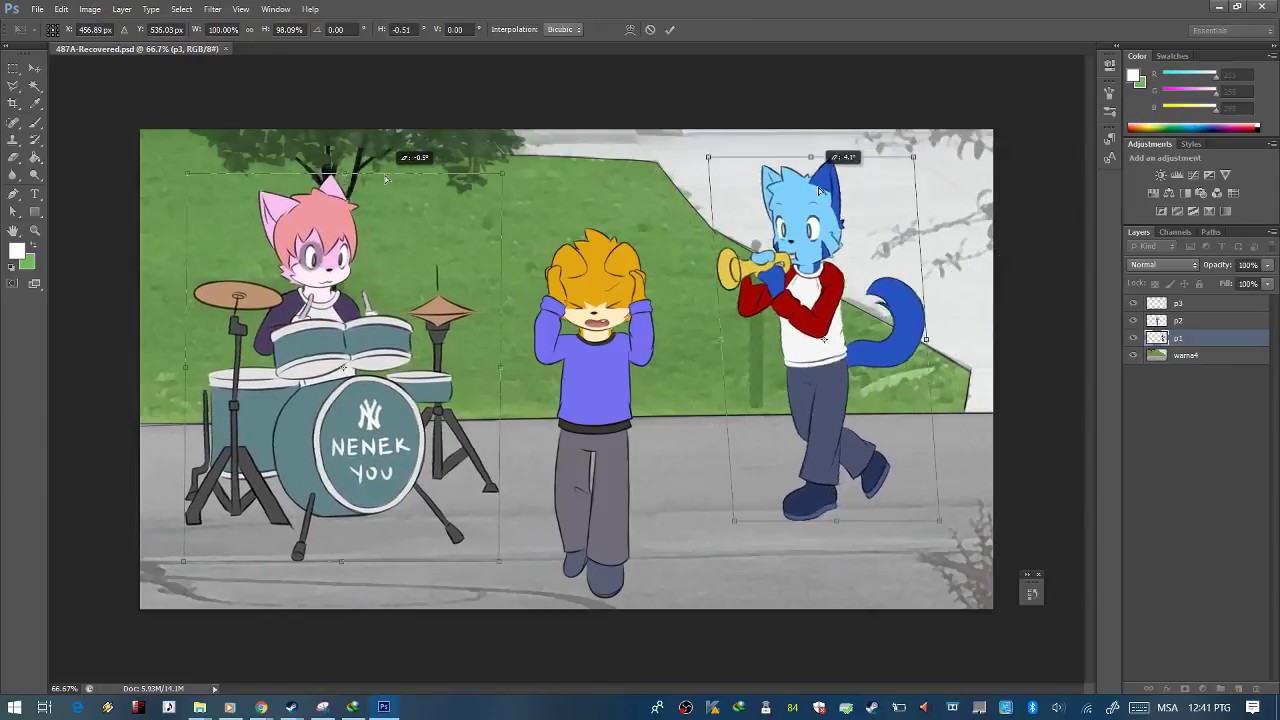This screenshot has width=1280, height=720.
Task: Select the Brush tool
Action: [x=34, y=123]
